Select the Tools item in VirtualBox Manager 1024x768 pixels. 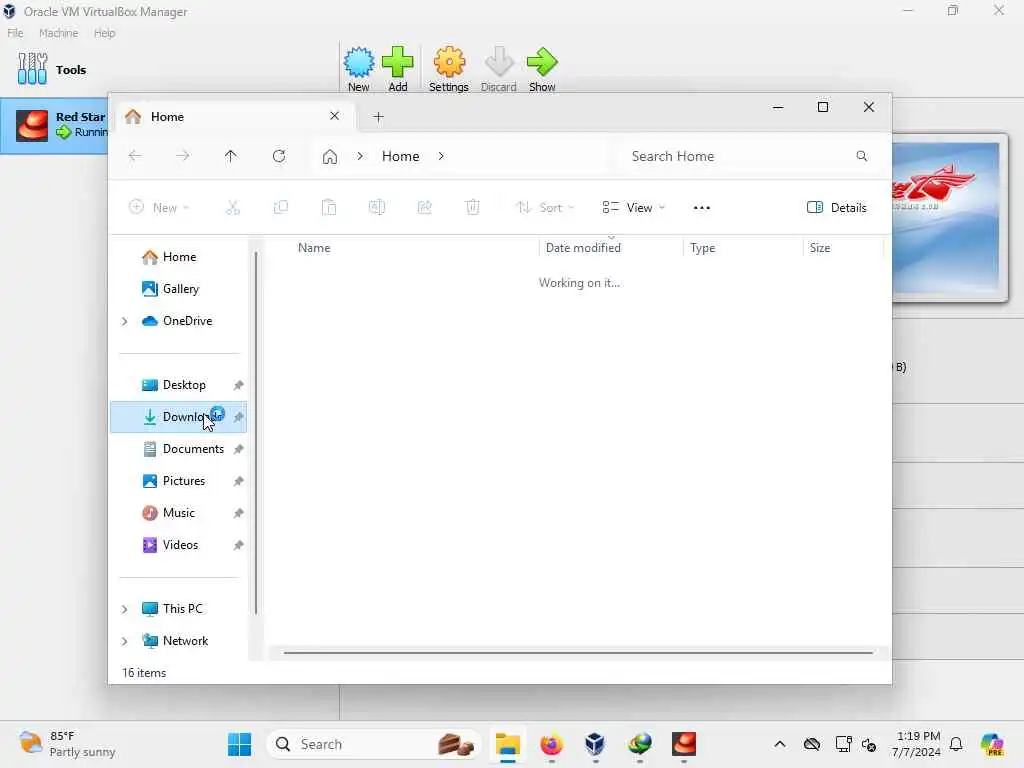tap(52, 69)
